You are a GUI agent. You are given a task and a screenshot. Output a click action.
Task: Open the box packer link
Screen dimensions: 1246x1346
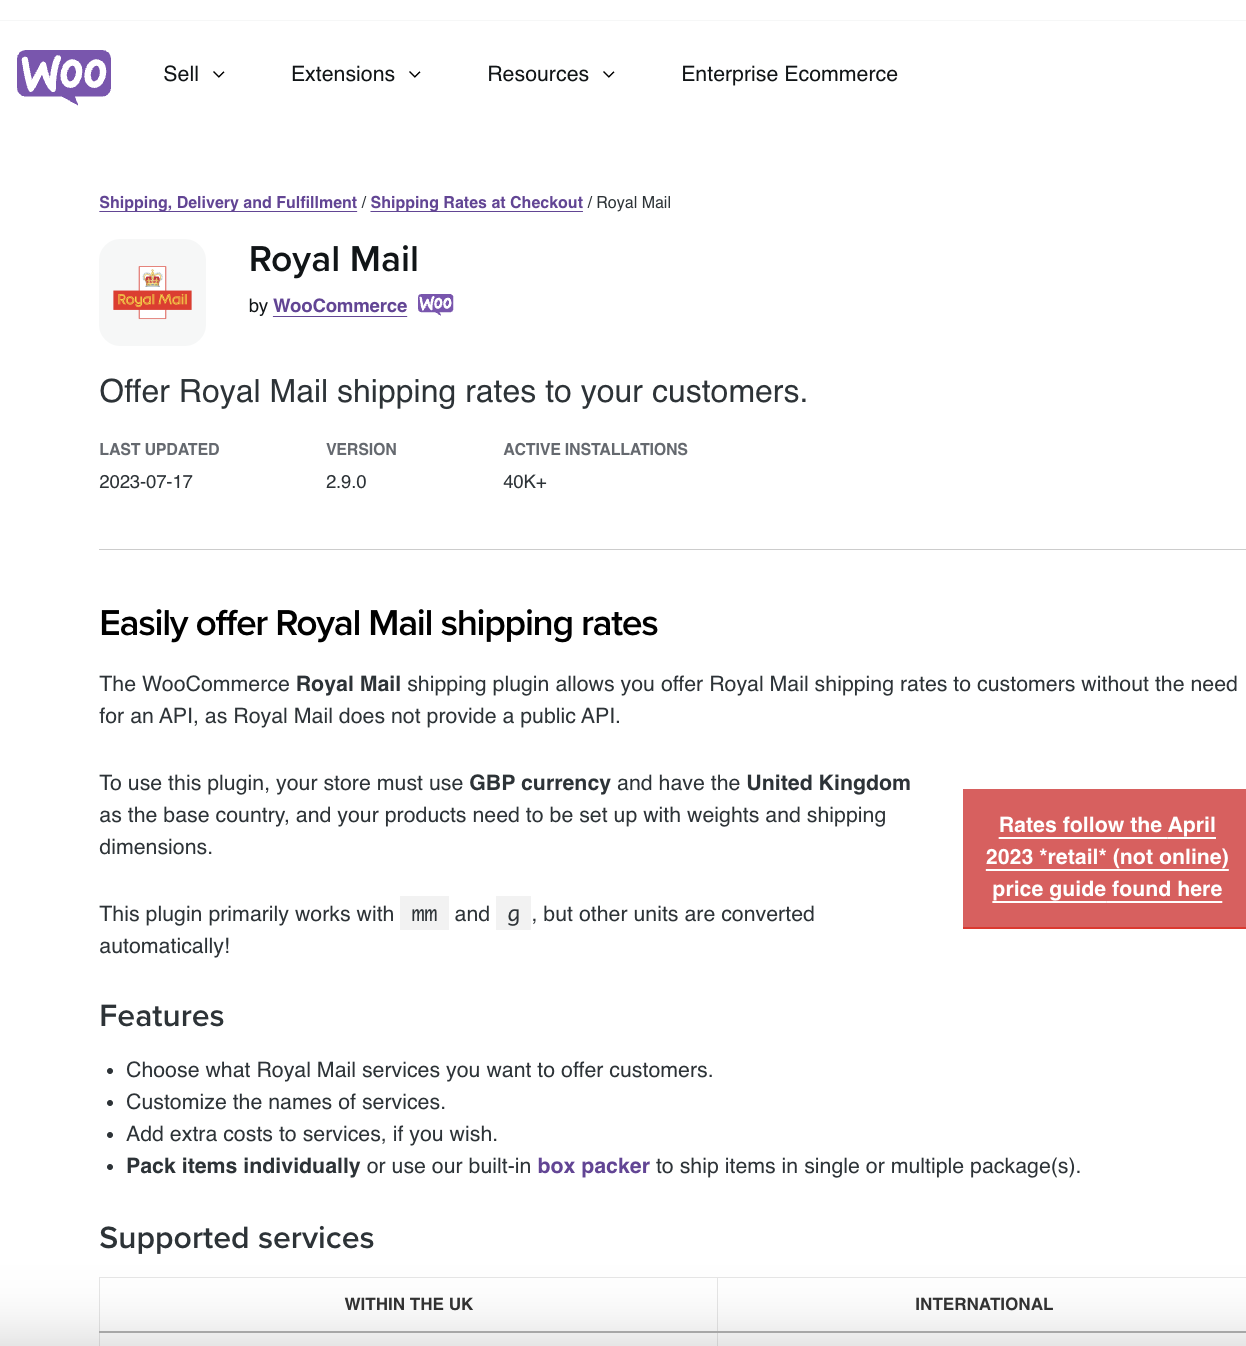point(593,1165)
